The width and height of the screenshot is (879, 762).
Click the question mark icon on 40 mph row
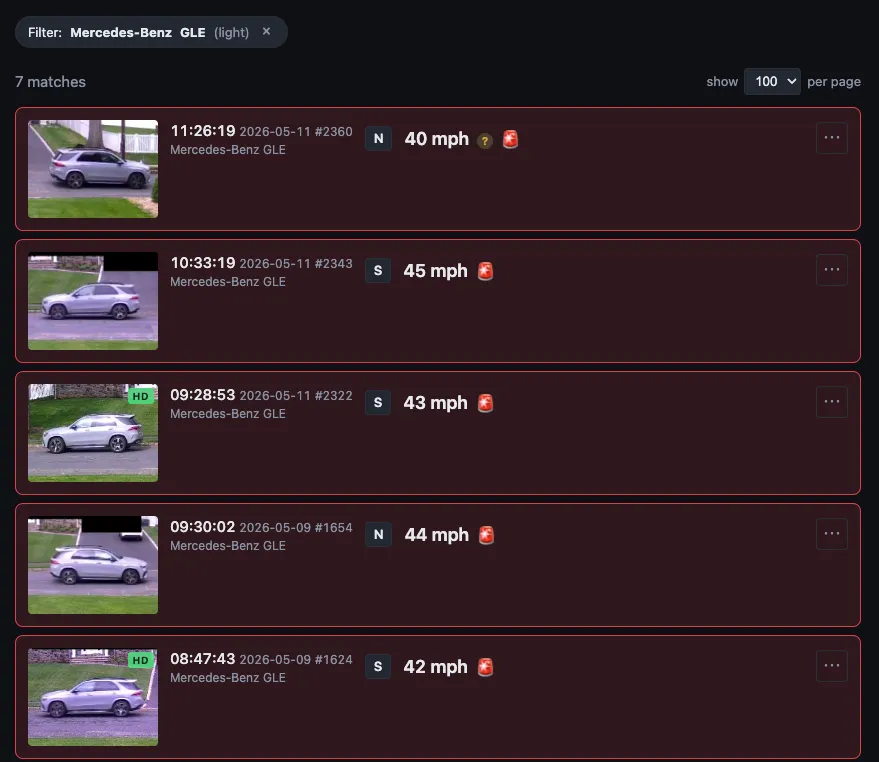coord(485,141)
